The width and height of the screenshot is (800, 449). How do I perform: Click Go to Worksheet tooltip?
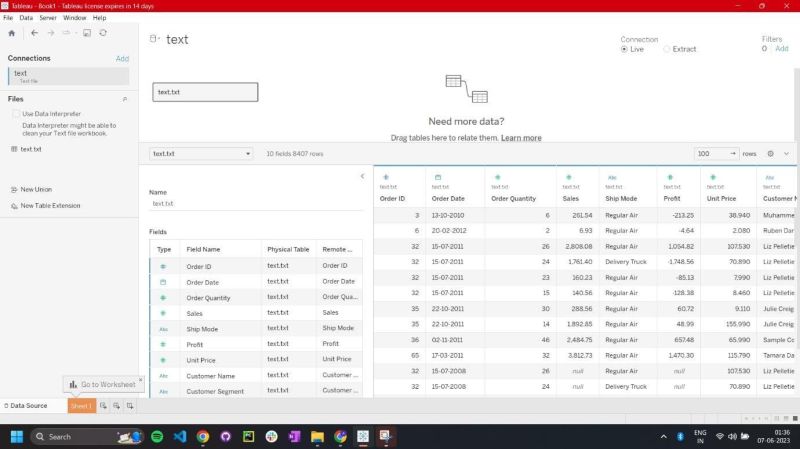tap(103, 385)
